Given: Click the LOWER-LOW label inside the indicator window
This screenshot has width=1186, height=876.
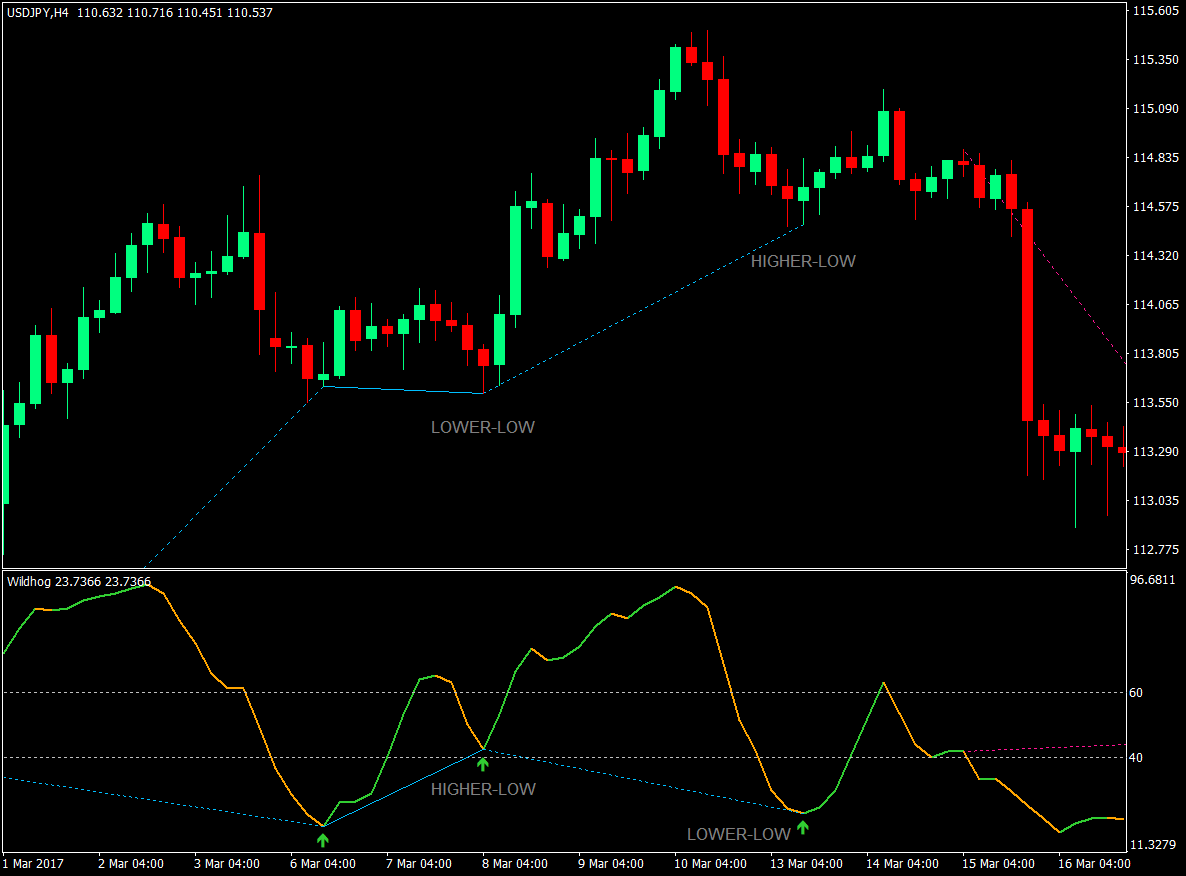Looking at the screenshot, I should [736, 831].
